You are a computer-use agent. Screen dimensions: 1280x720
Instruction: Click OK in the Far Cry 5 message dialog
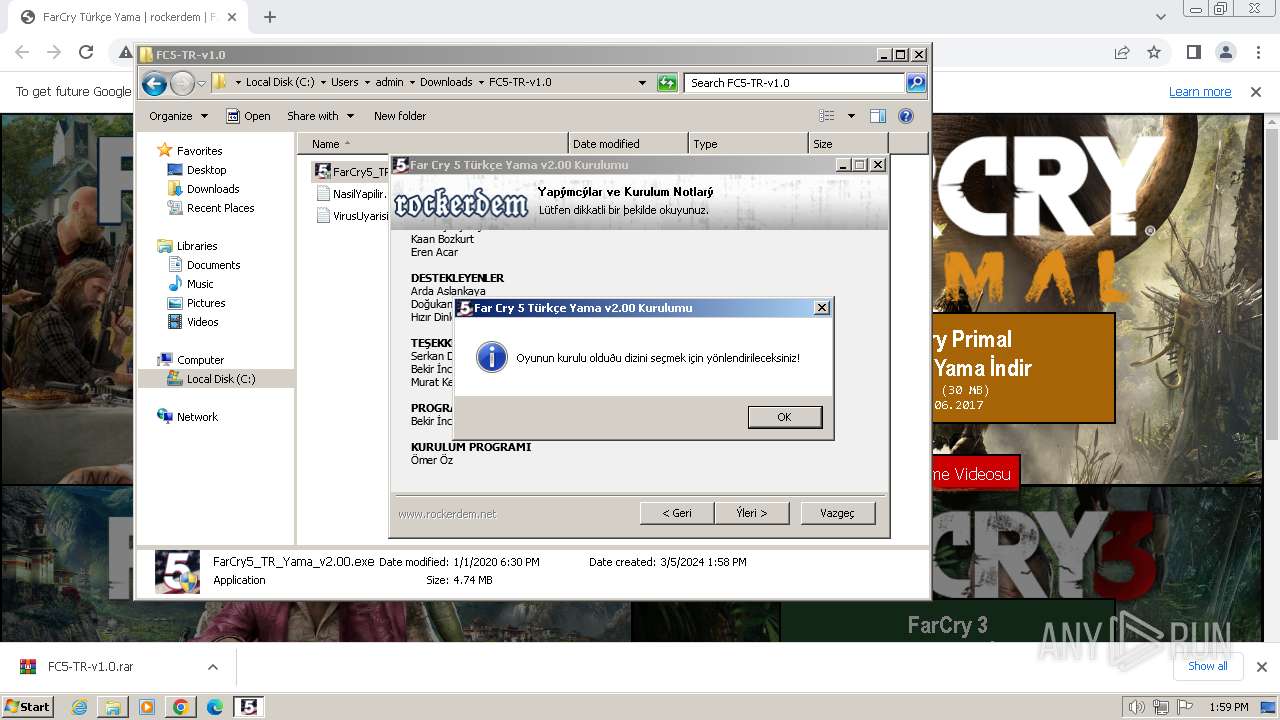pyautogui.click(x=785, y=417)
